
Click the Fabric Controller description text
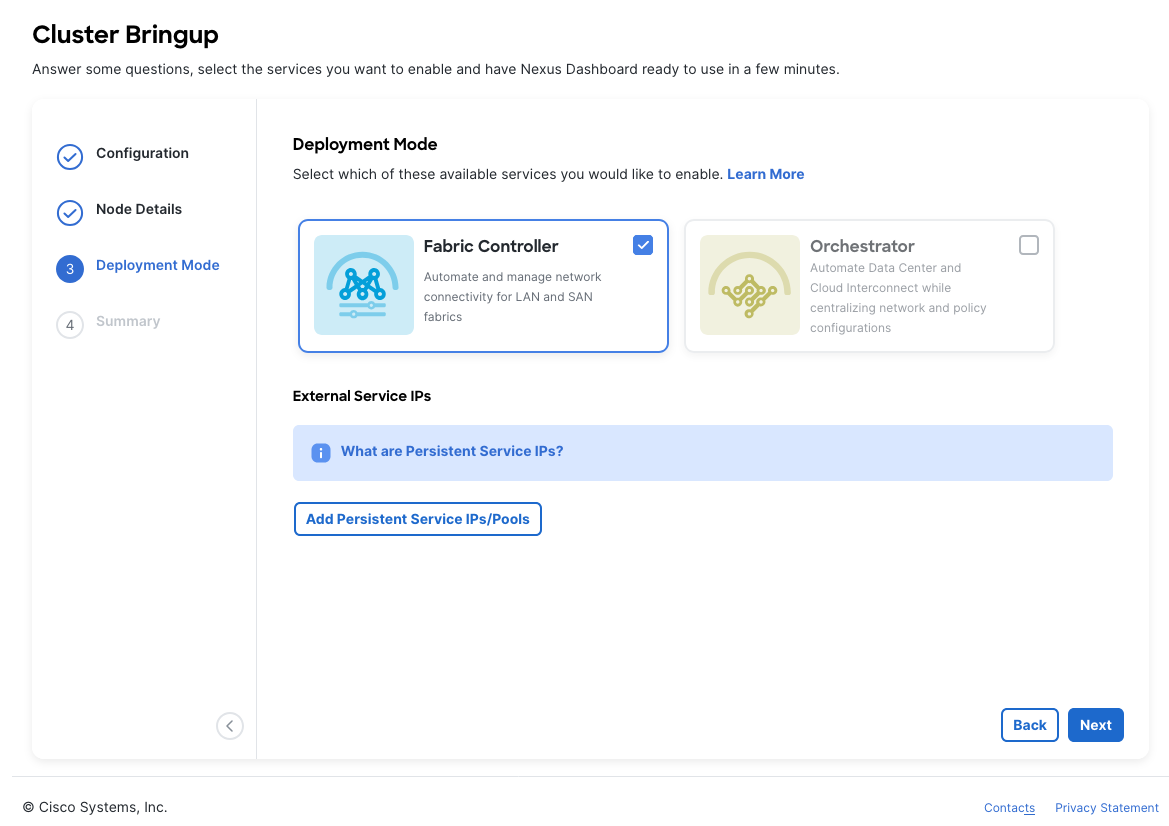(512, 297)
